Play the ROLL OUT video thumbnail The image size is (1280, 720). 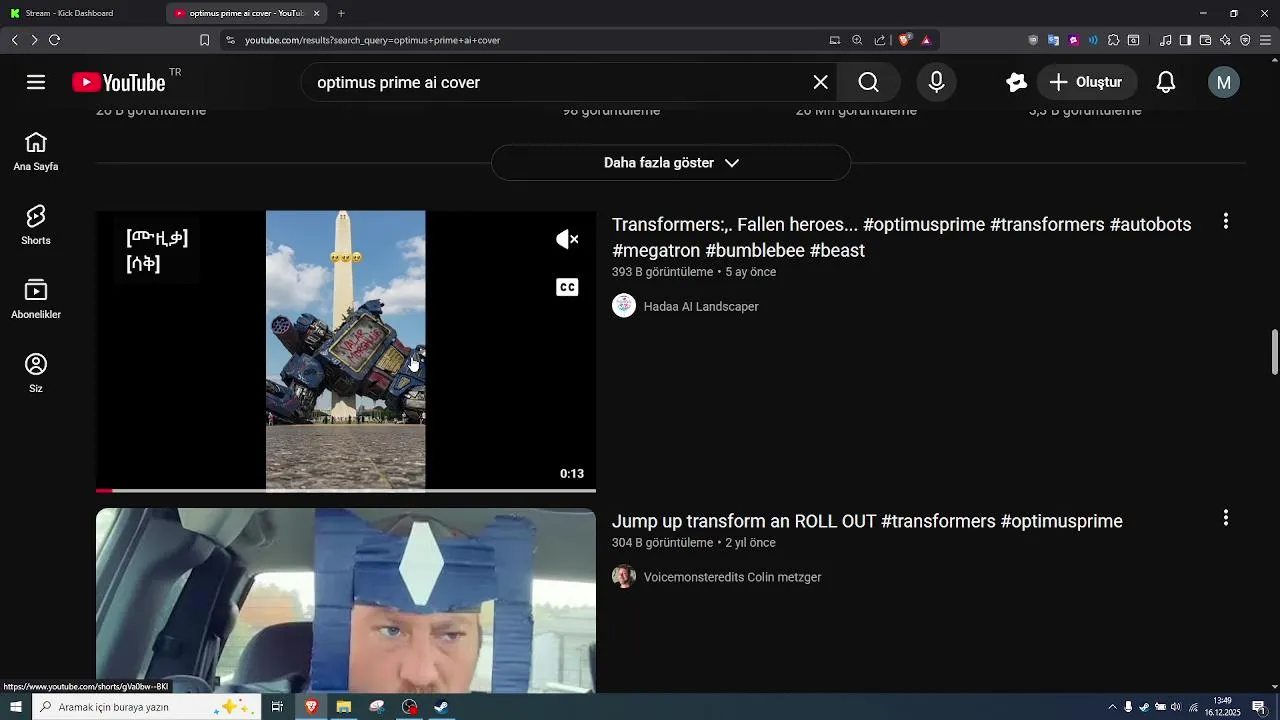[x=346, y=600]
